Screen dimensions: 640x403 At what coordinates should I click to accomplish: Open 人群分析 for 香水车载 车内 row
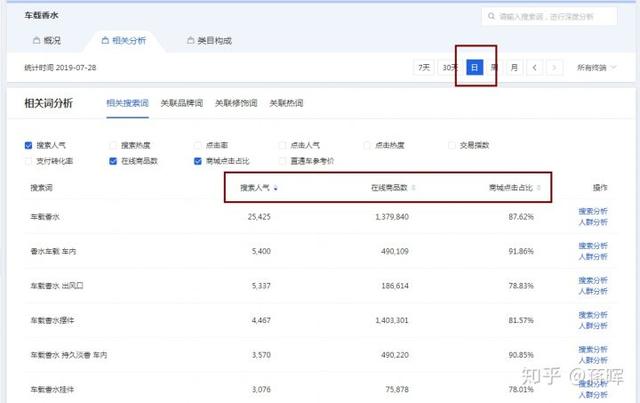(593, 257)
